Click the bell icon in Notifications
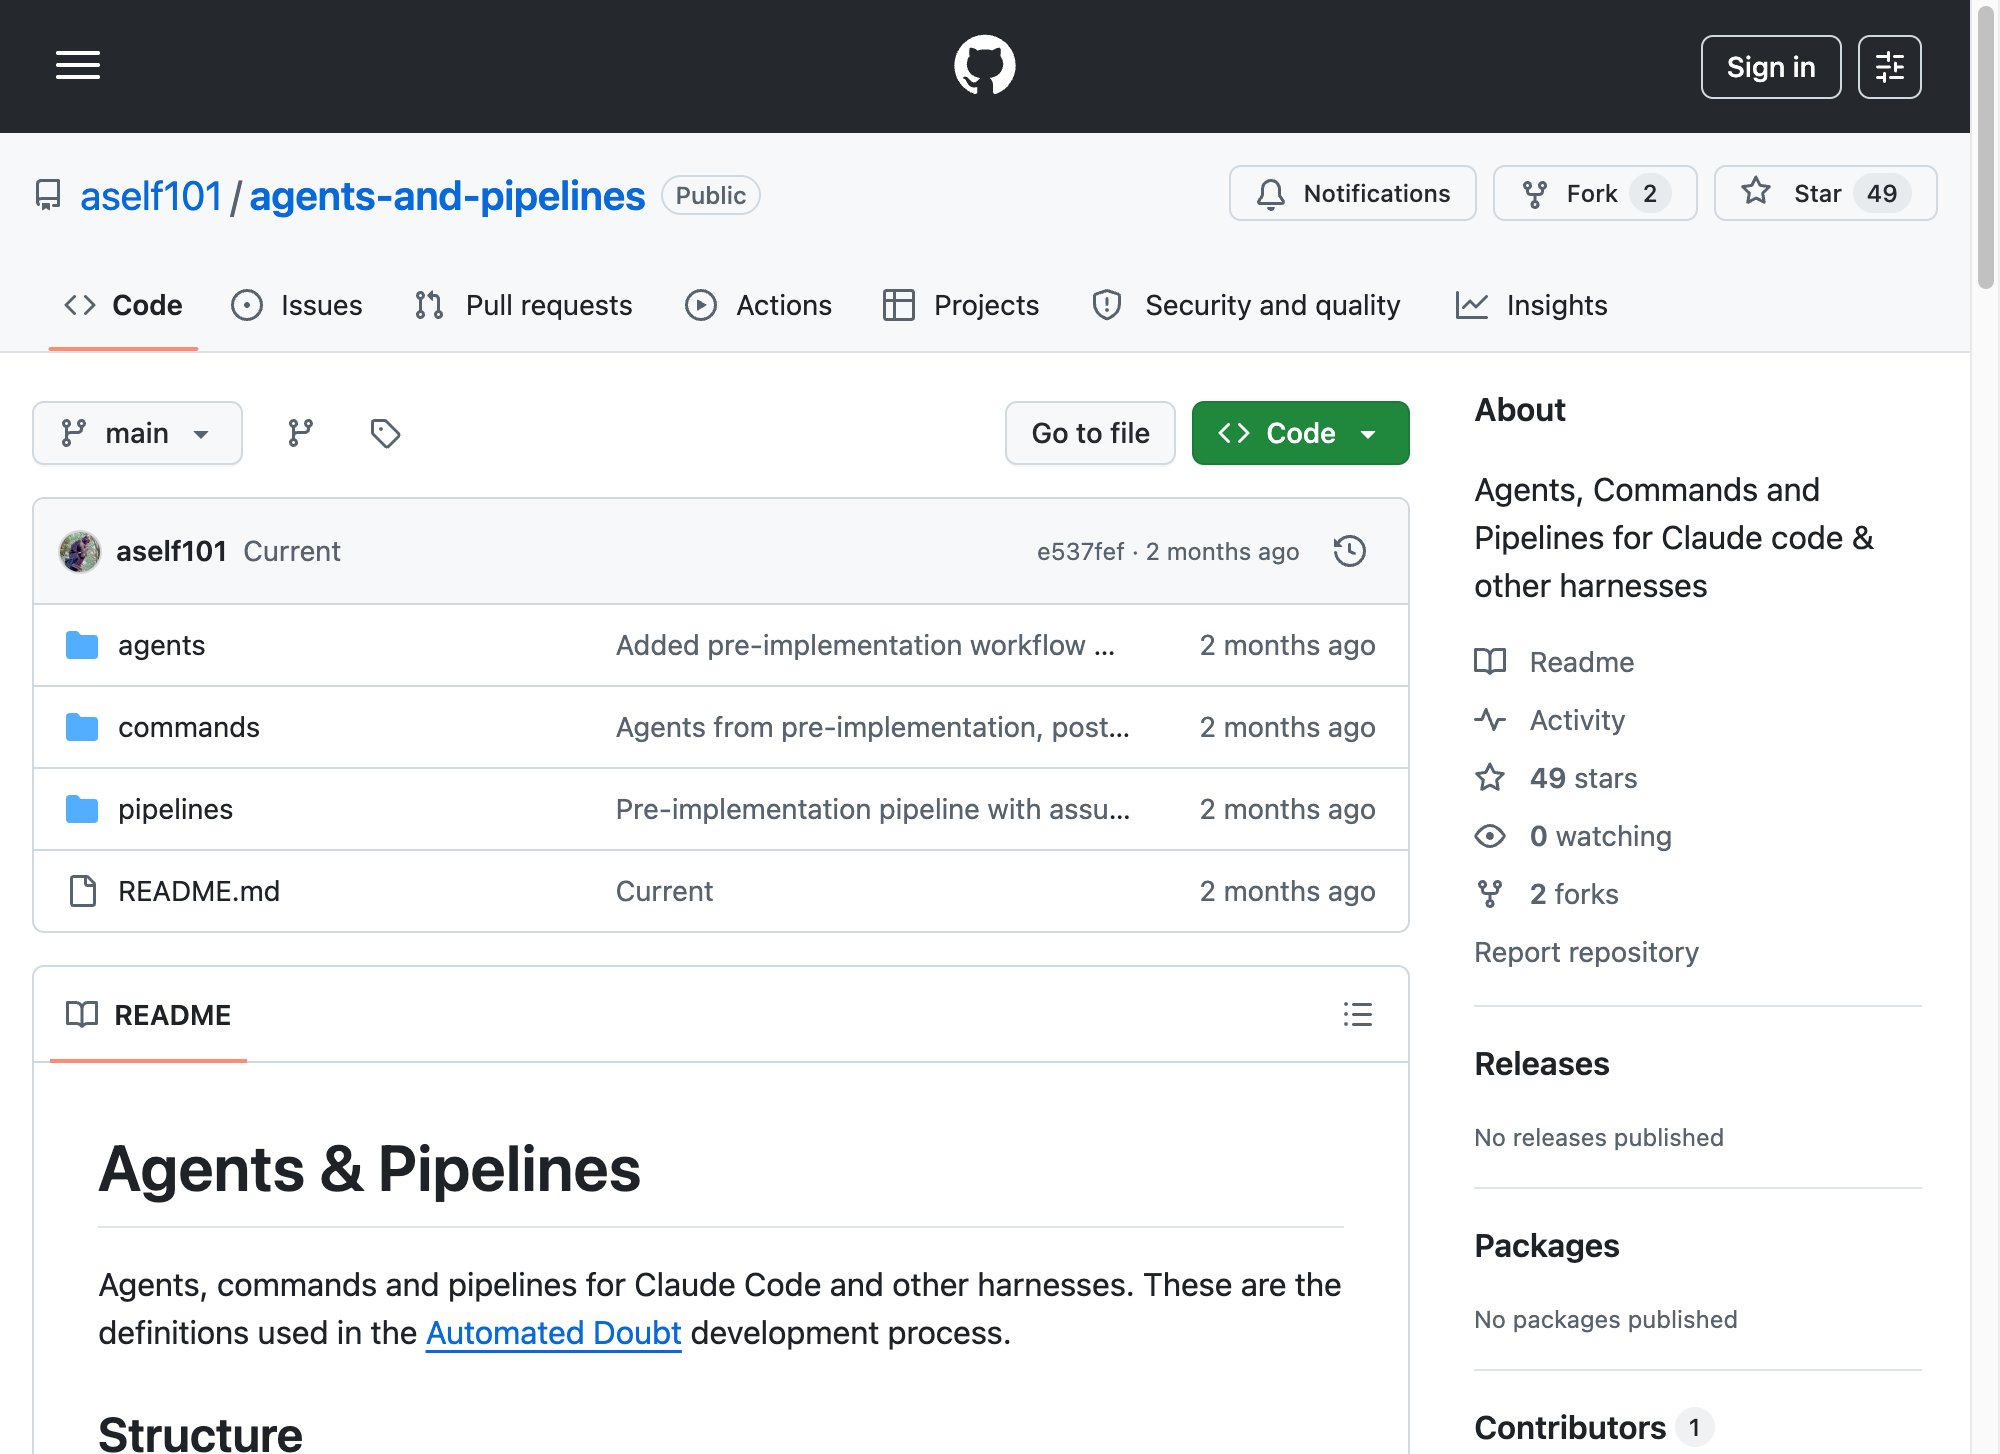This screenshot has height=1454, width=2000. point(1271,194)
